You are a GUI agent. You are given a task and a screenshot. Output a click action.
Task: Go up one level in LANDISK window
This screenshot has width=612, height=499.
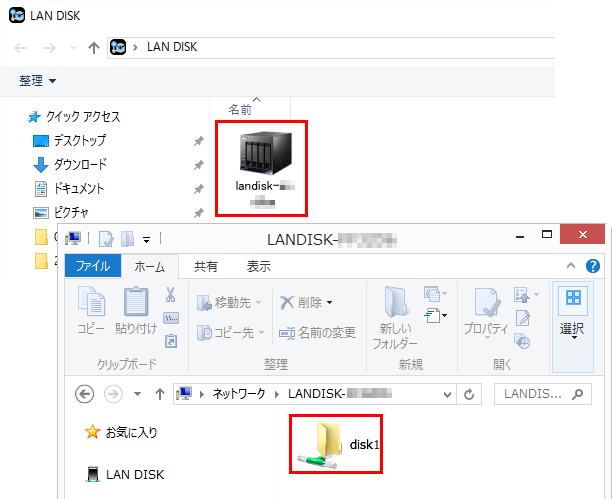(x=160, y=394)
